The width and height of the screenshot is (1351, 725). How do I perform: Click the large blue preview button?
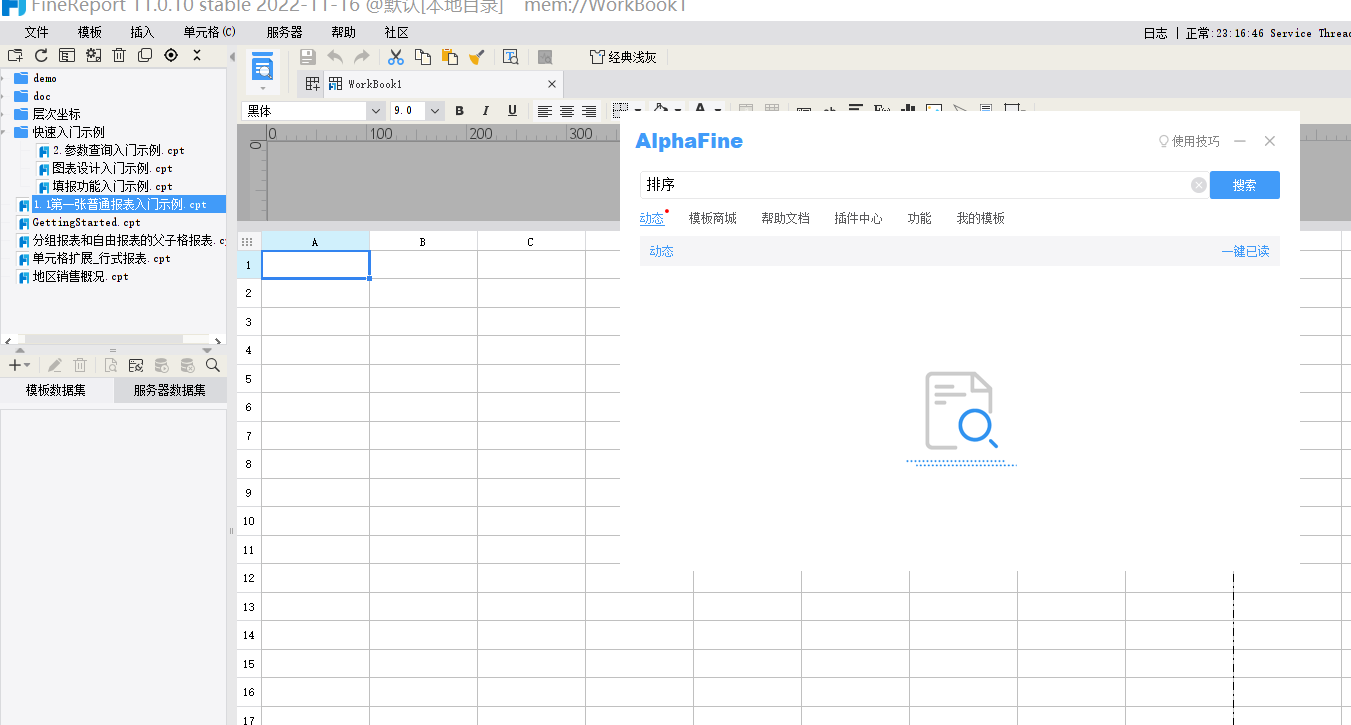[x=262, y=66]
